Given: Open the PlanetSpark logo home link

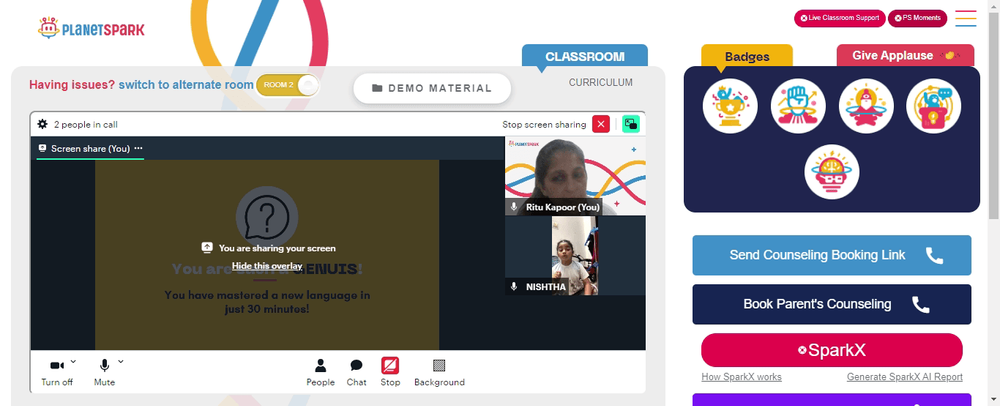Looking at the screenshot, I should pyautogui.click(x=91, y=28).
